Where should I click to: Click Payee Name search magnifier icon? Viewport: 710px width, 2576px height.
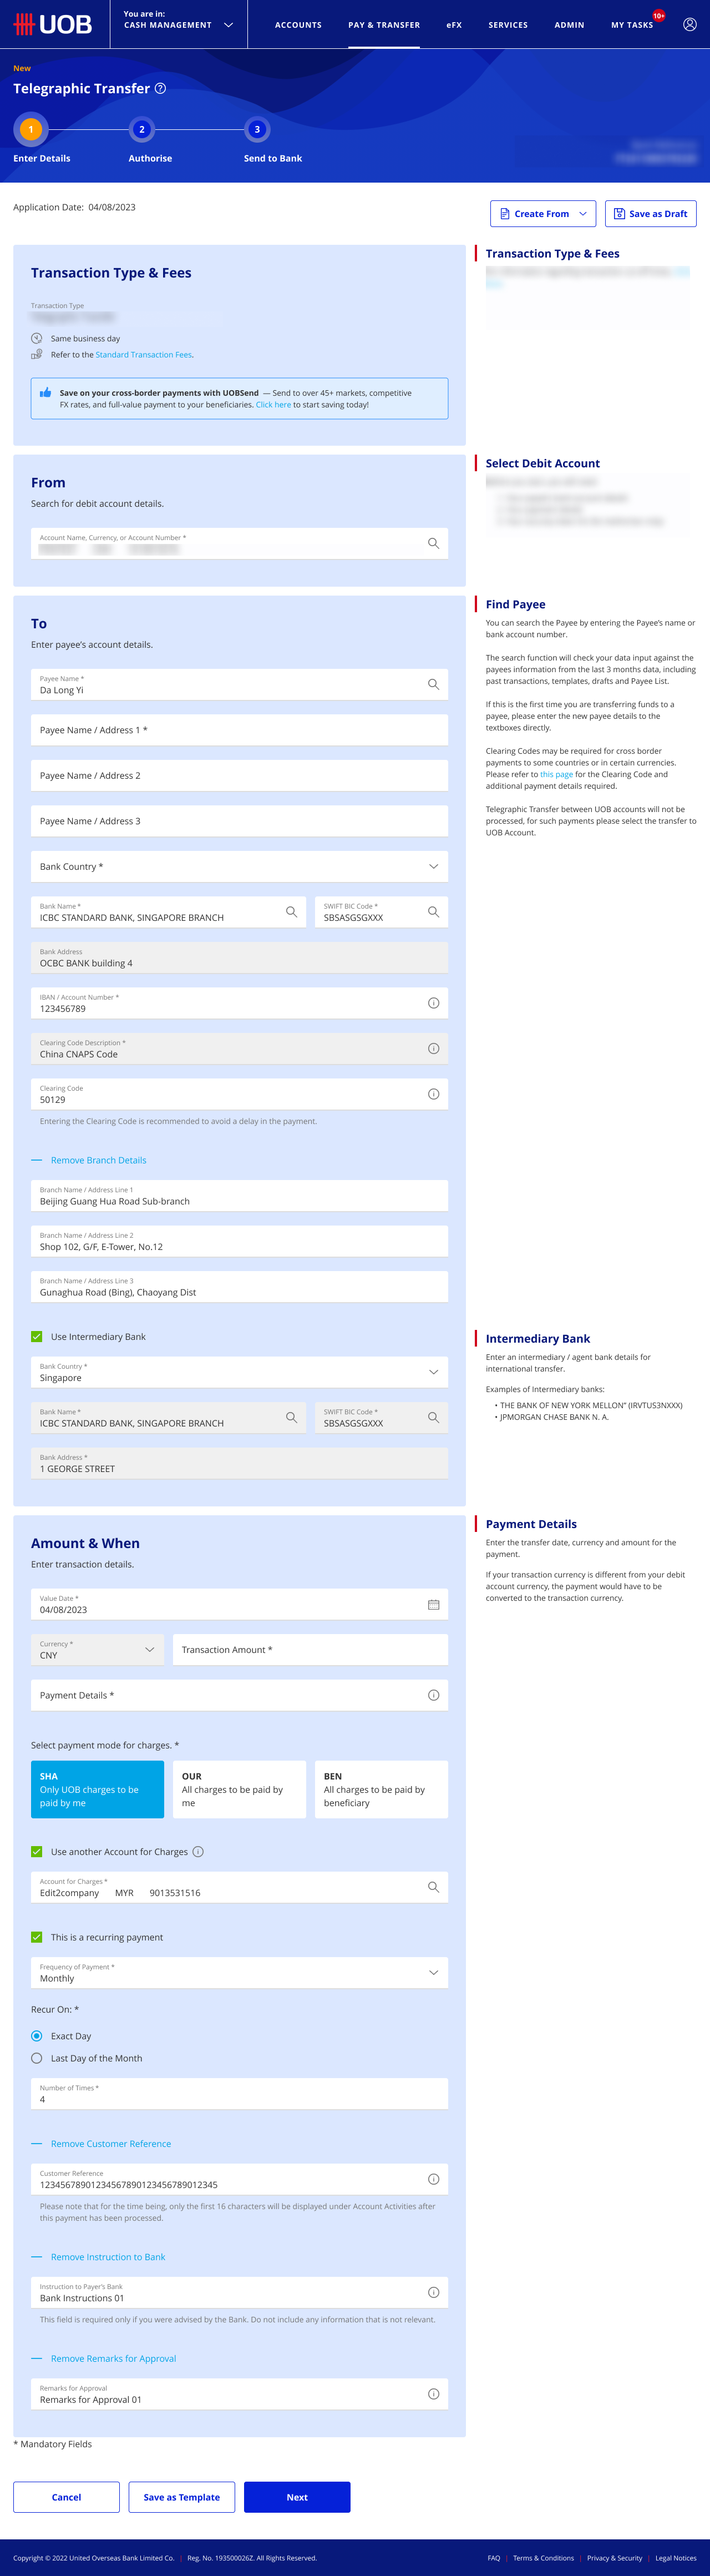coord(433,684)
